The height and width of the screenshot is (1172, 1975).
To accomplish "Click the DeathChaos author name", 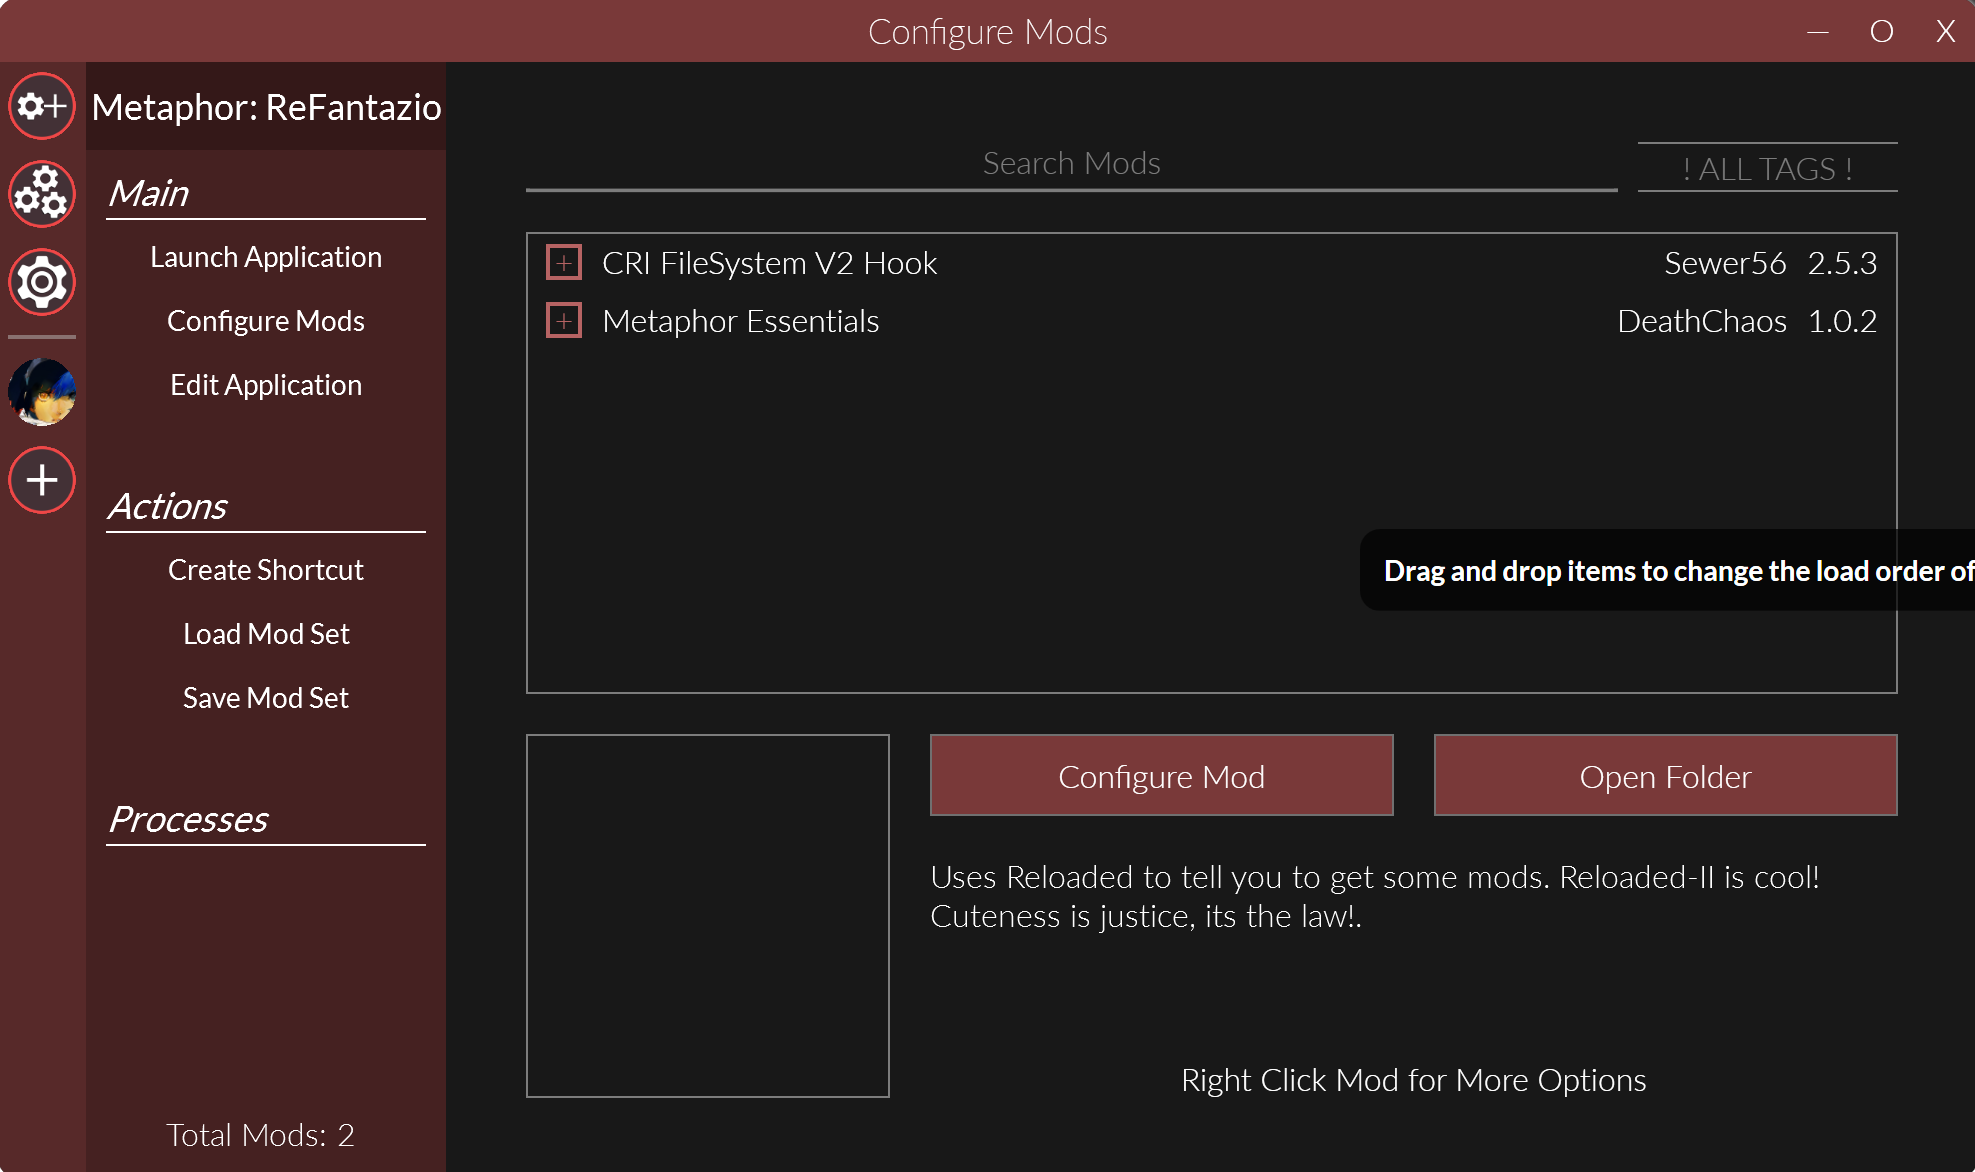I will click(x=1702, y=321).
